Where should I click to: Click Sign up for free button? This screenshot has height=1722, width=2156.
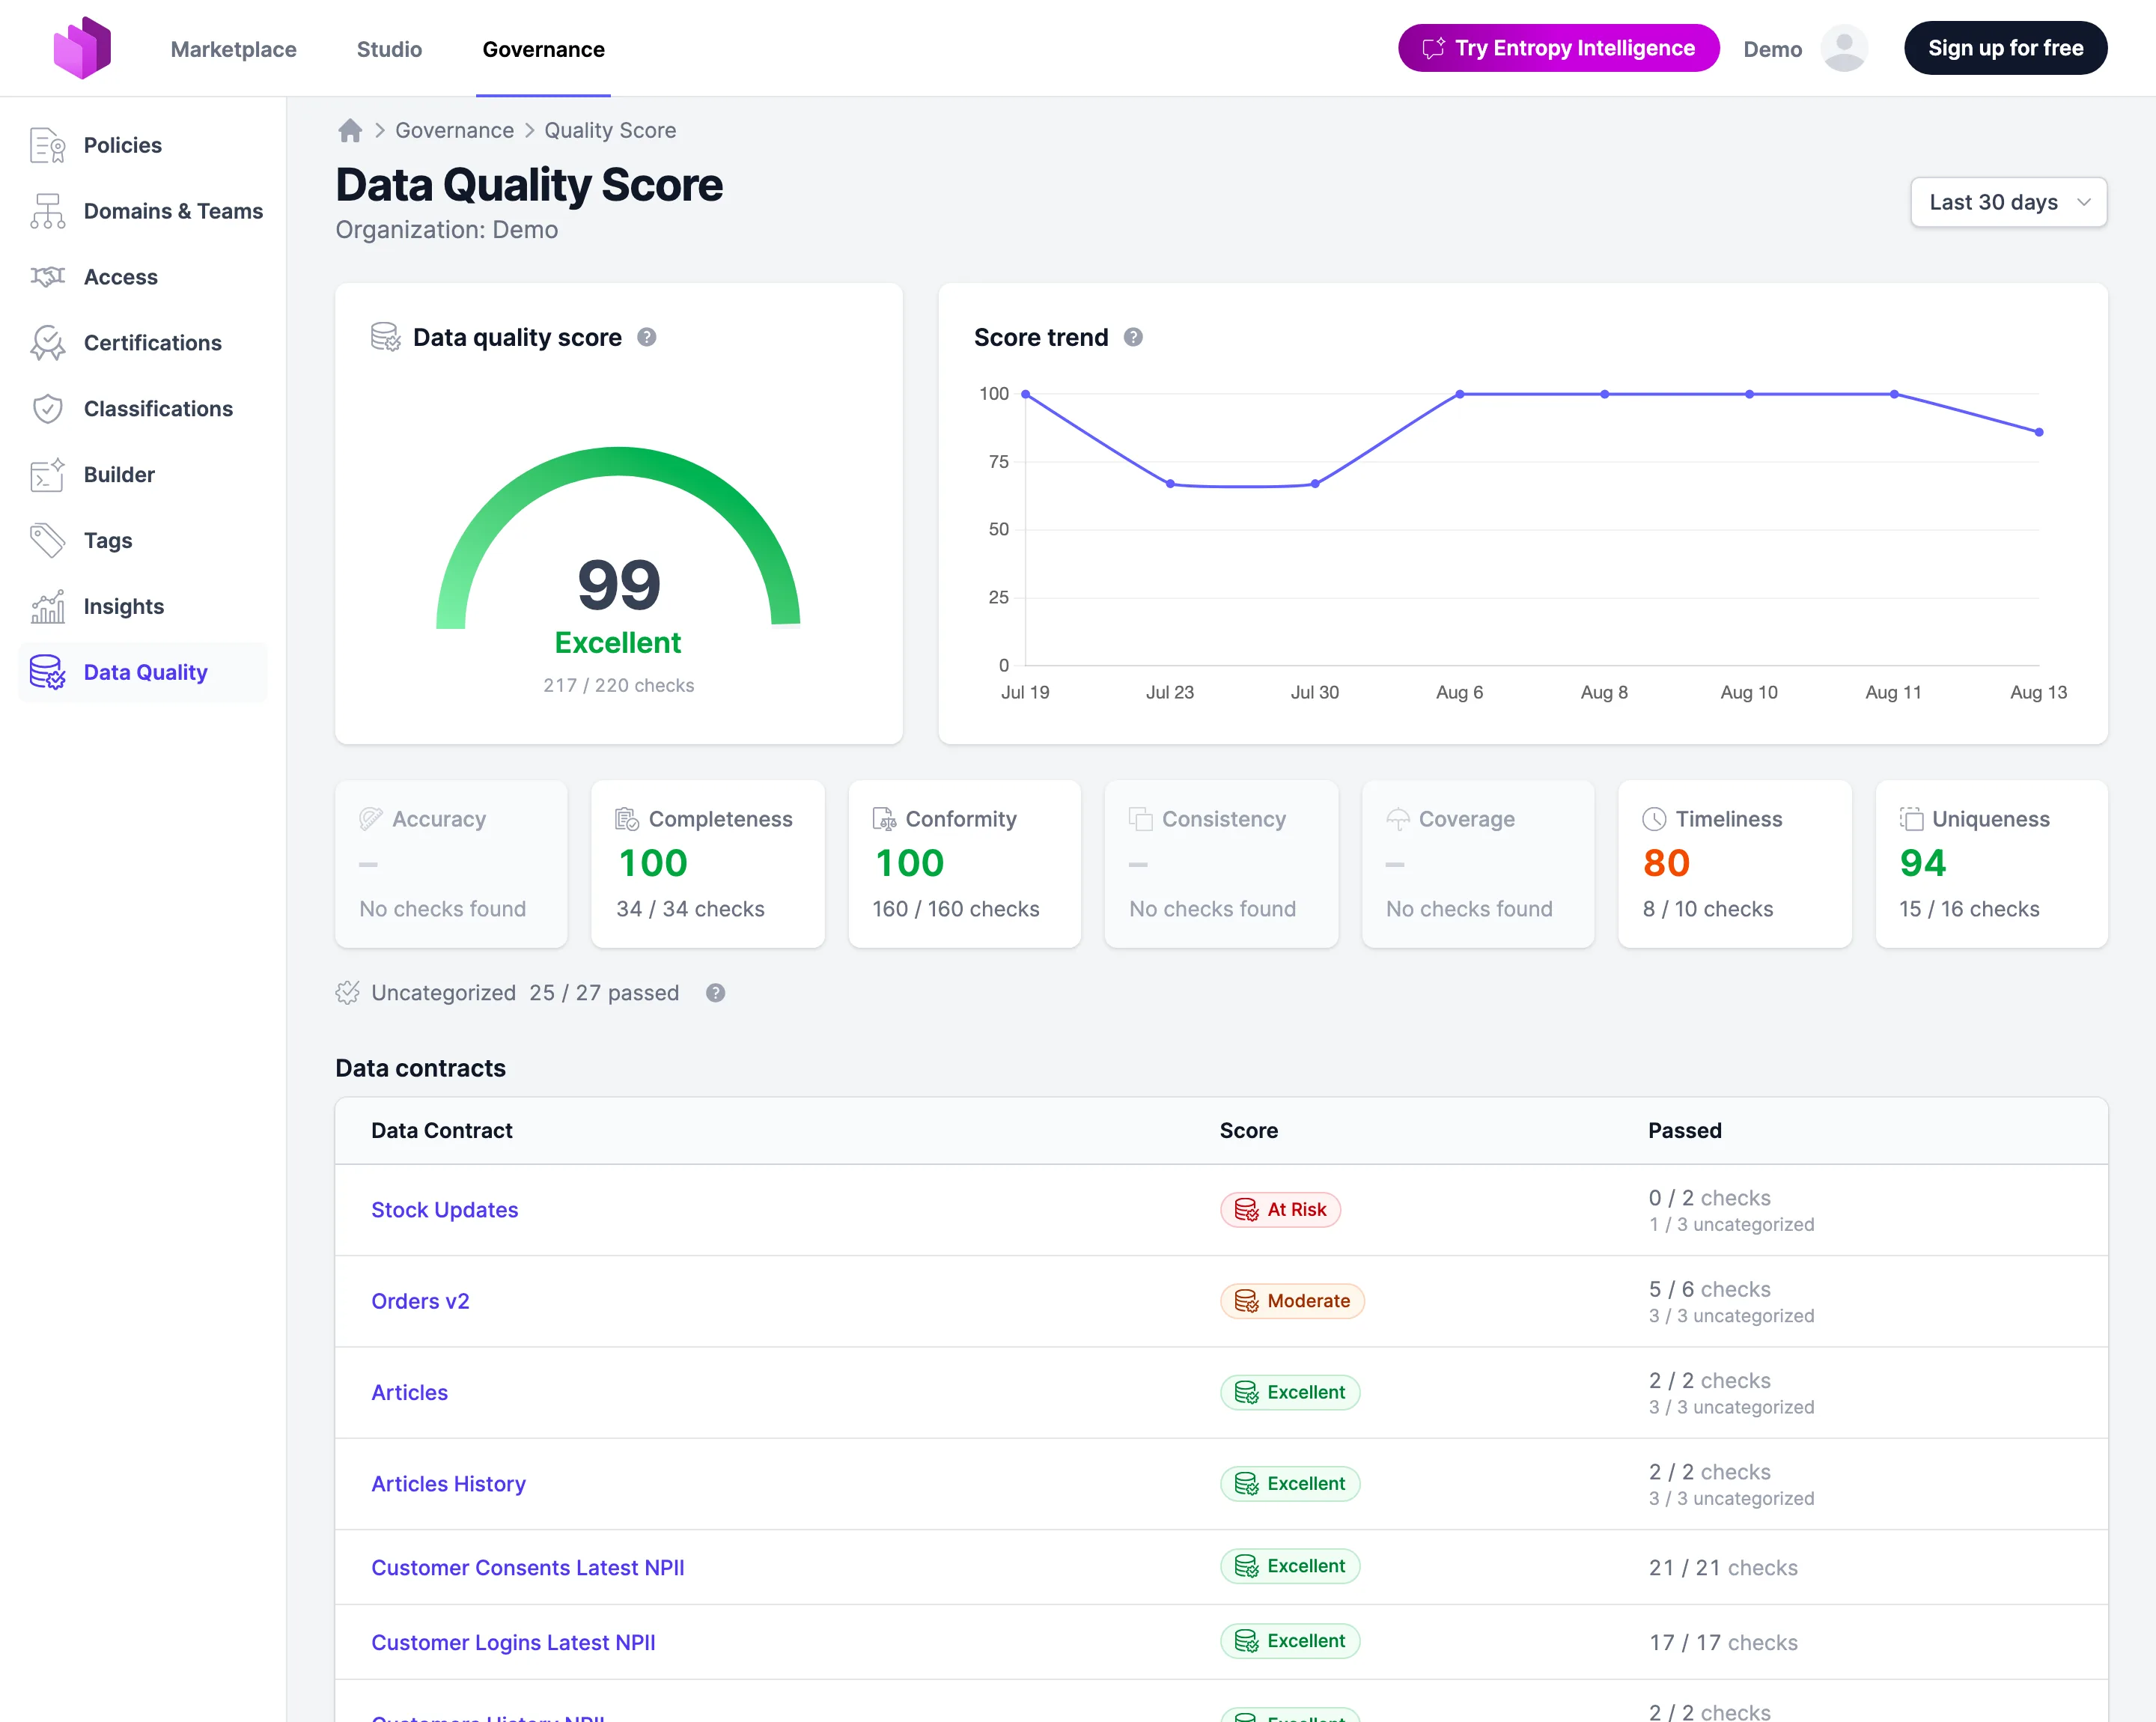point(2005,48)
